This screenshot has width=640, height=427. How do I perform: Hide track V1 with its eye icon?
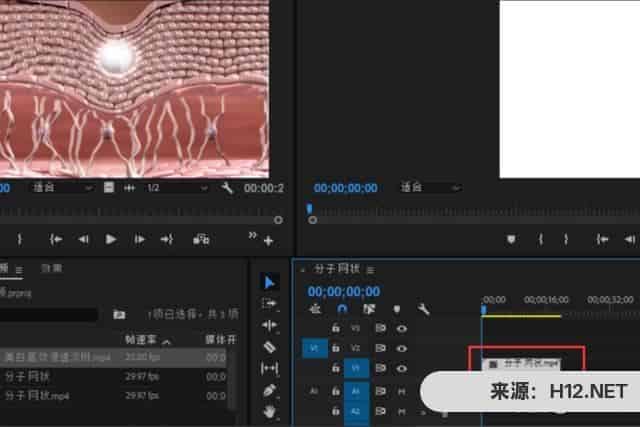[401, 368]
